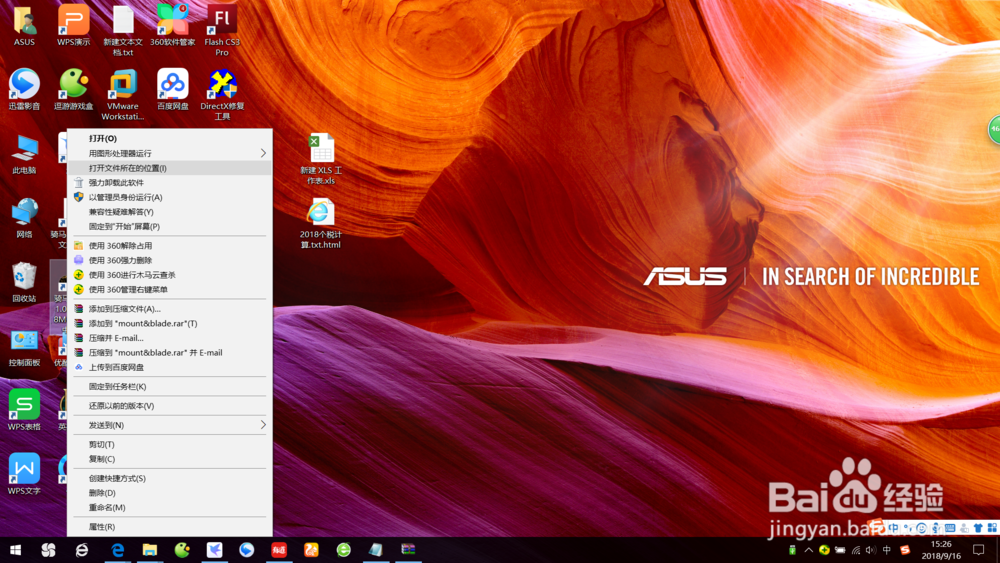The height and width of the screenshot is (563, 1000).
Task: Select 强力卸载此软件 menu item
Action: (170, 182)
